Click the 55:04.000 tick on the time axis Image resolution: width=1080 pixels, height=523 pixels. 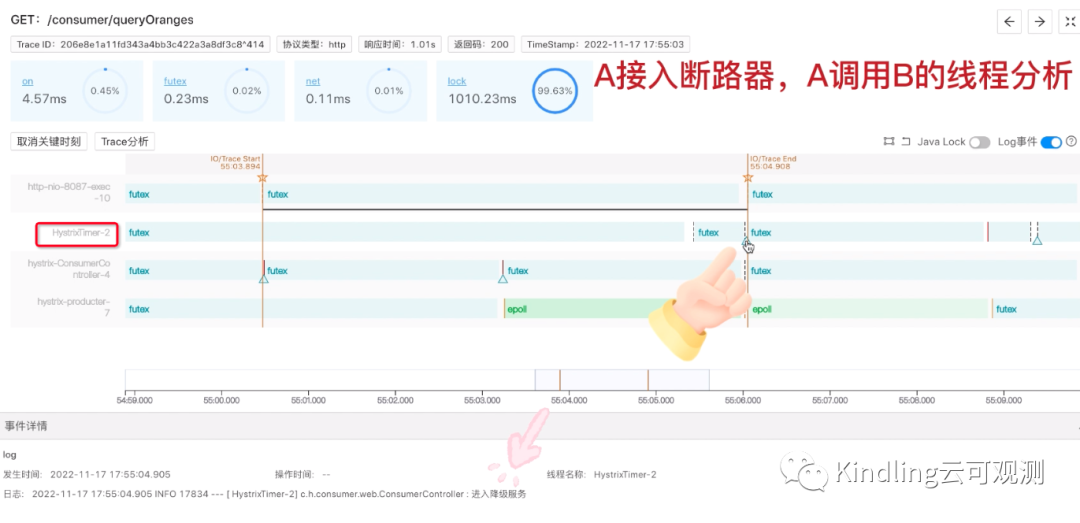point(569,399)
